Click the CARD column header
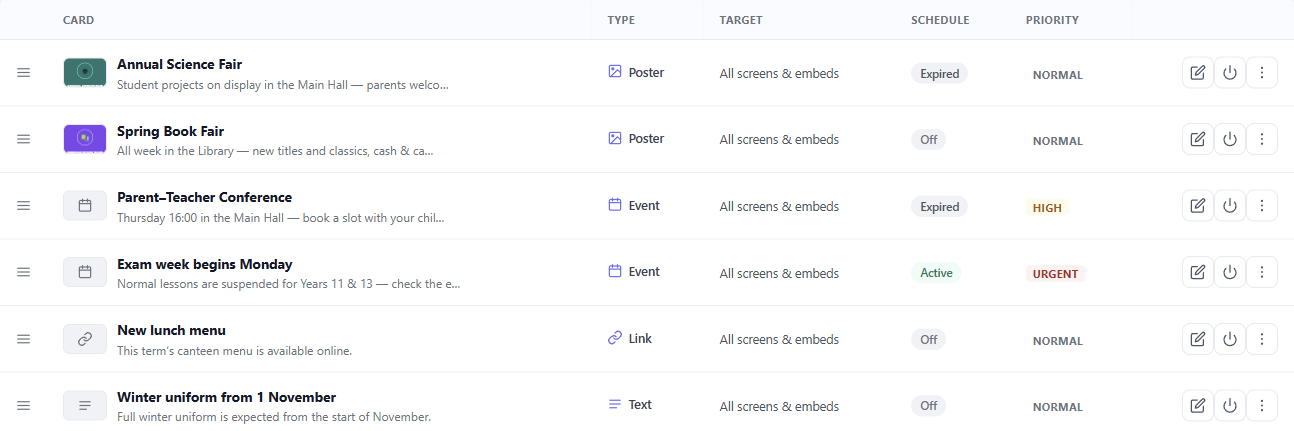 (x=79, y=20)
